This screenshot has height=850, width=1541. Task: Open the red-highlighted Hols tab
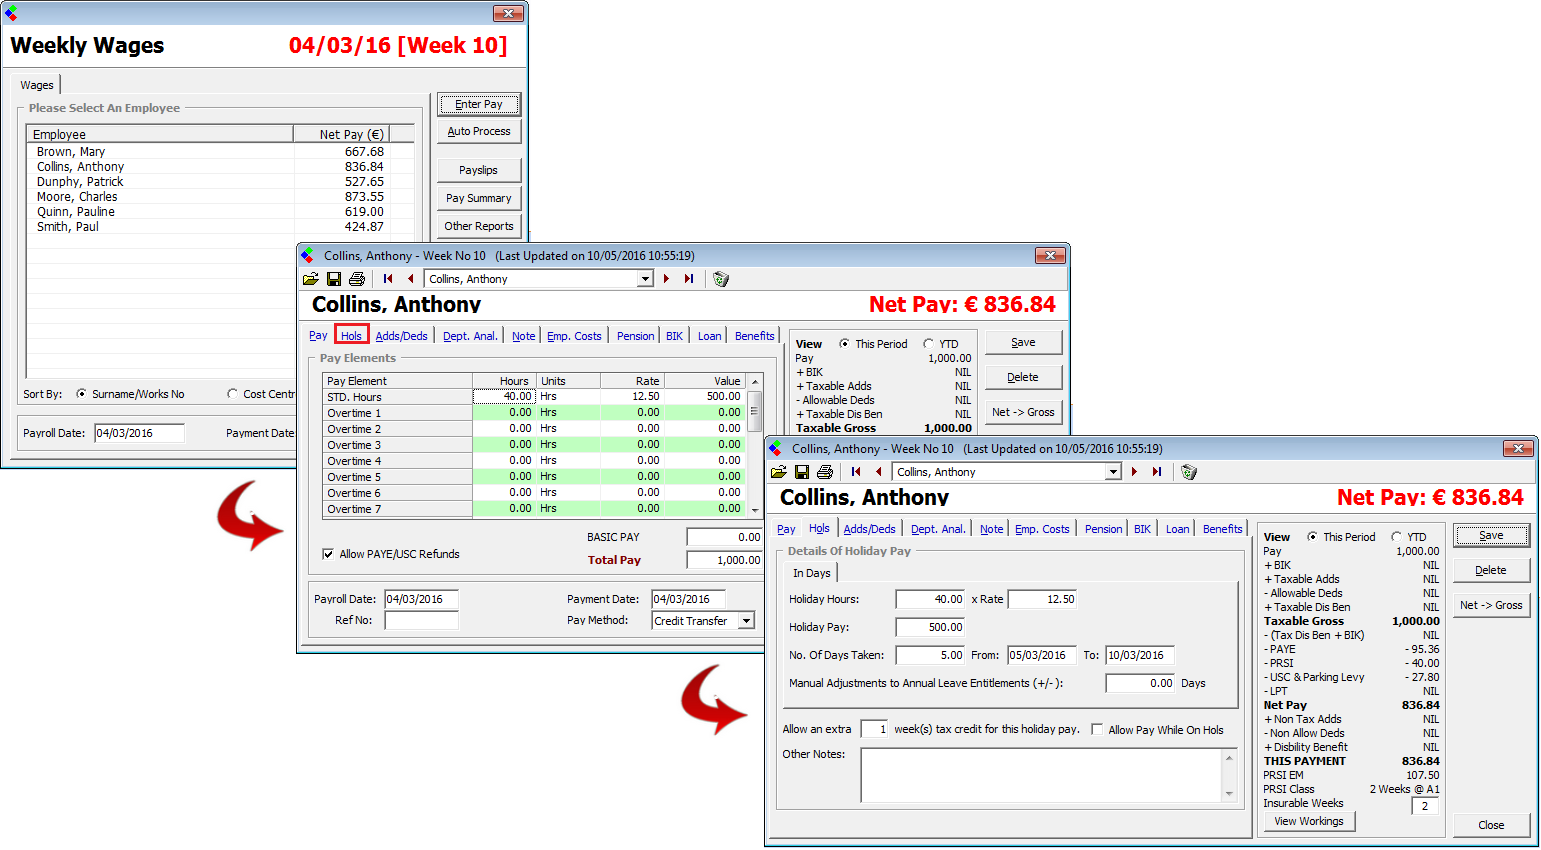click(351, 335)
